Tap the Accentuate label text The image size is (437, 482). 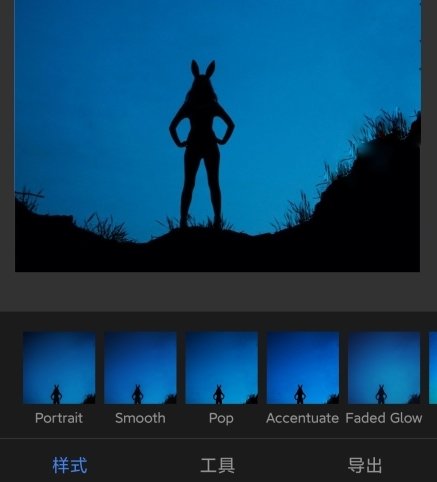click(302, 418)
